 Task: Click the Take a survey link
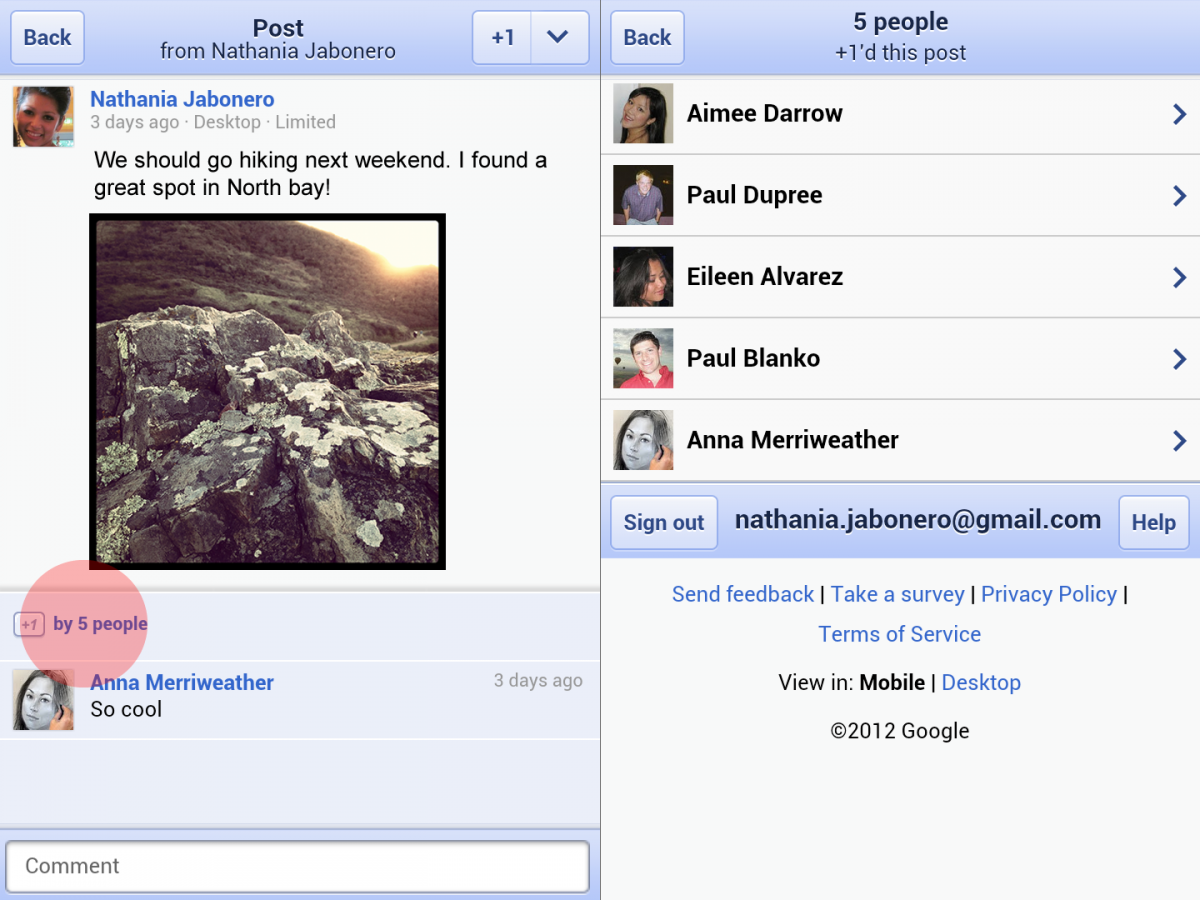(x=897, y=594)
